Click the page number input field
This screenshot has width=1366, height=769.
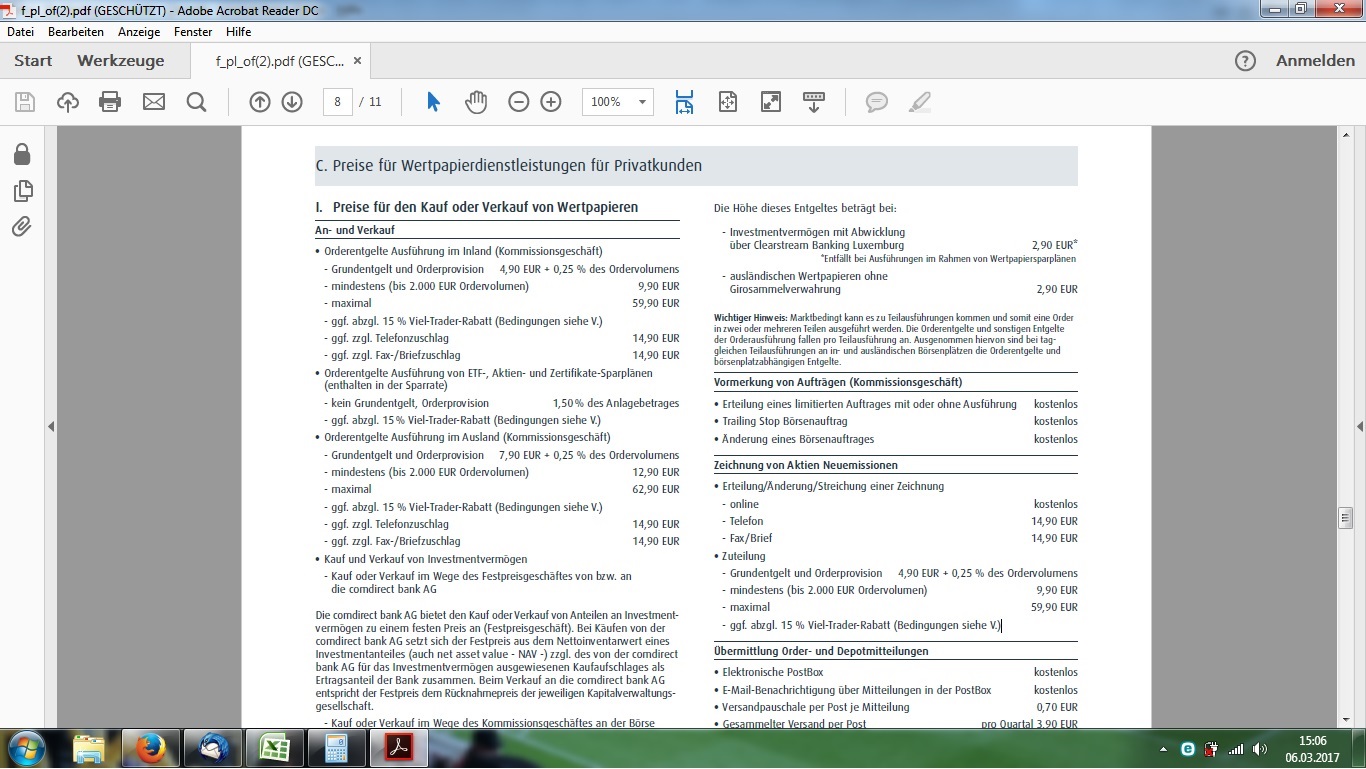[x=338, y=102]
